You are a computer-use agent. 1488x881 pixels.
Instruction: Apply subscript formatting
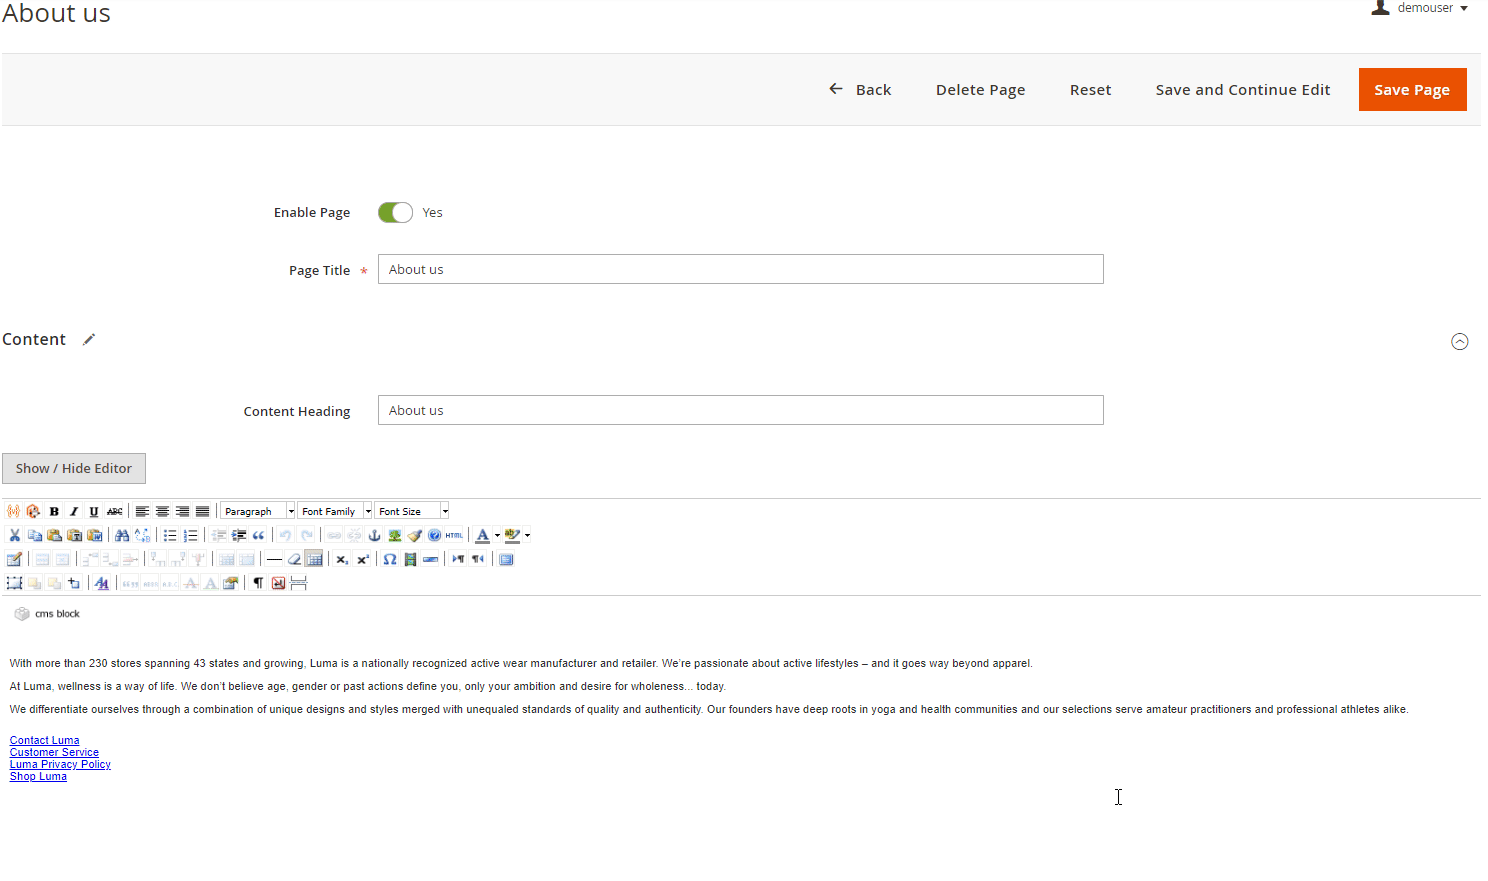[x=341, y=559]
